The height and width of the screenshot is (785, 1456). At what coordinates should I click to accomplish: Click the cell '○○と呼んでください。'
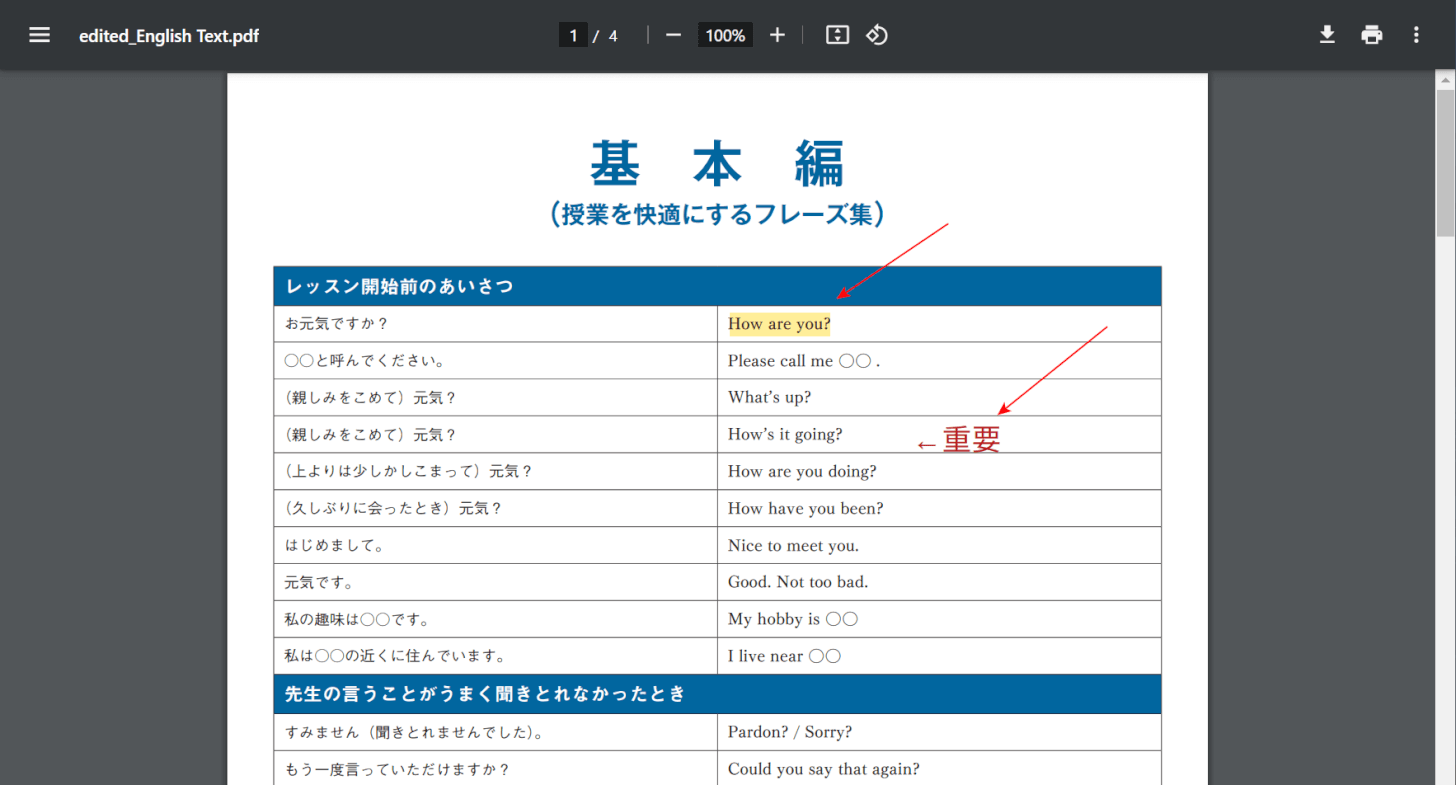495,361
